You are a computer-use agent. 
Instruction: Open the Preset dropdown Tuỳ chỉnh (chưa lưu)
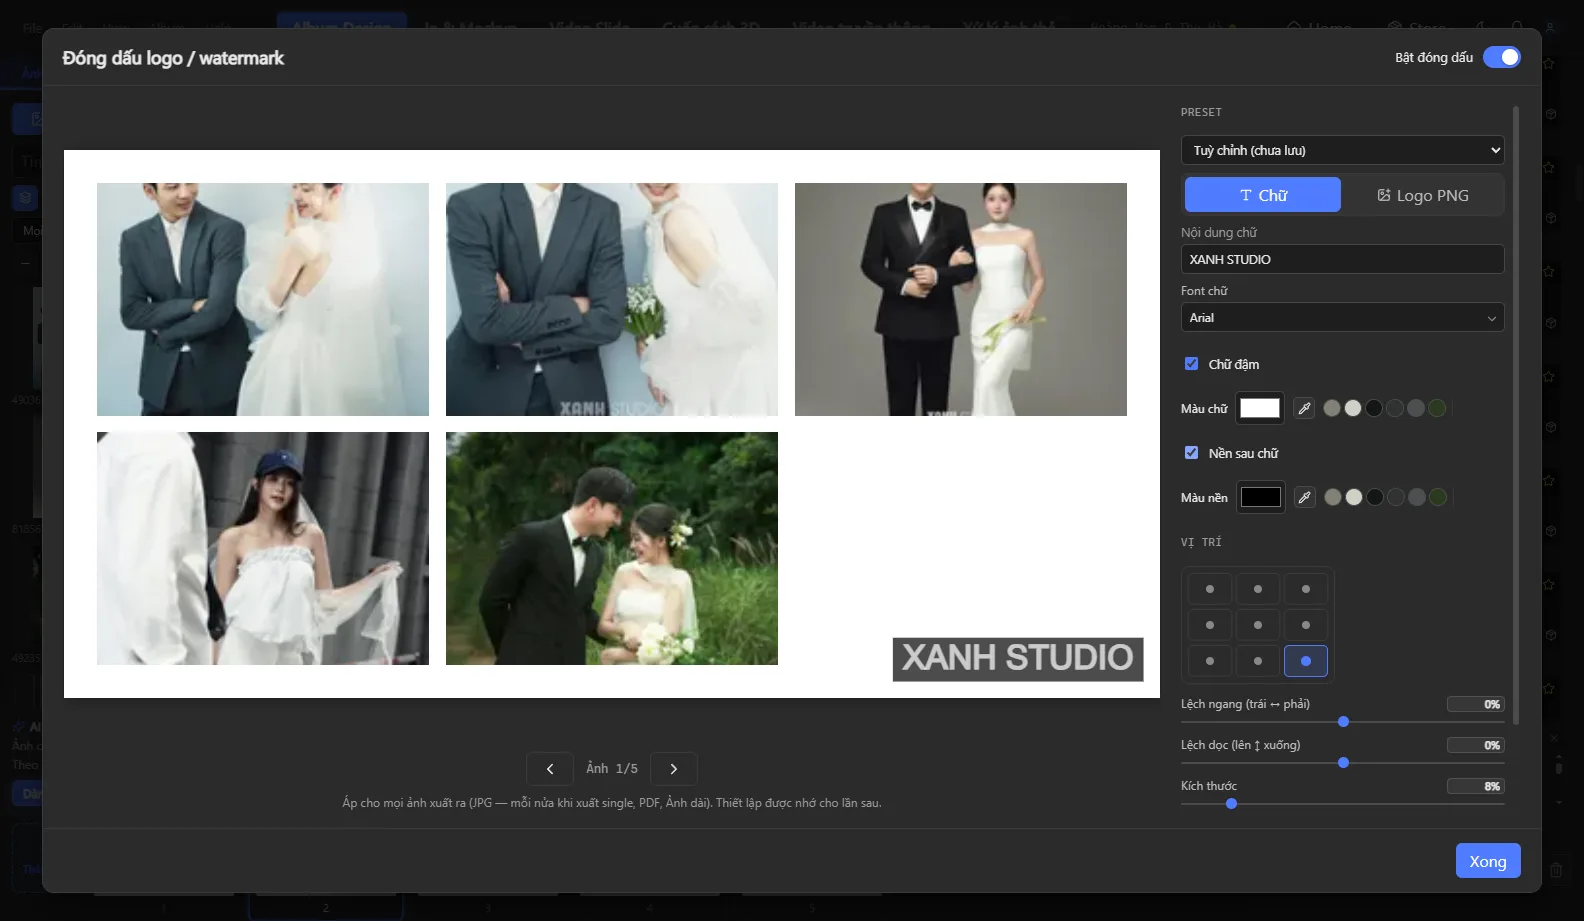[1342, 150]
